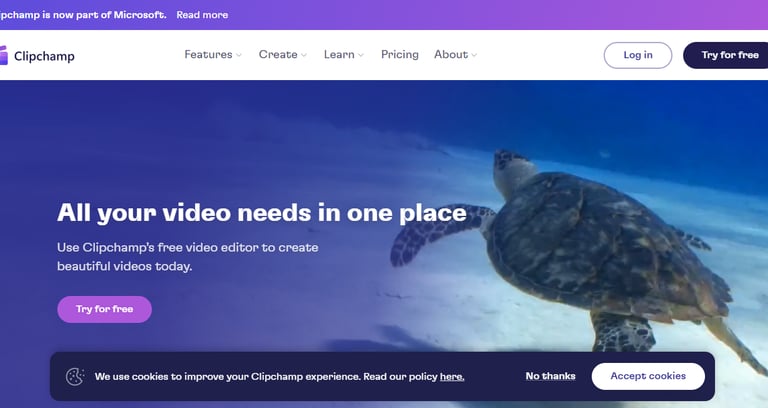Click Read more in the Microsoft announcement
The image size is (768, 408).
[x=202, y=15]
